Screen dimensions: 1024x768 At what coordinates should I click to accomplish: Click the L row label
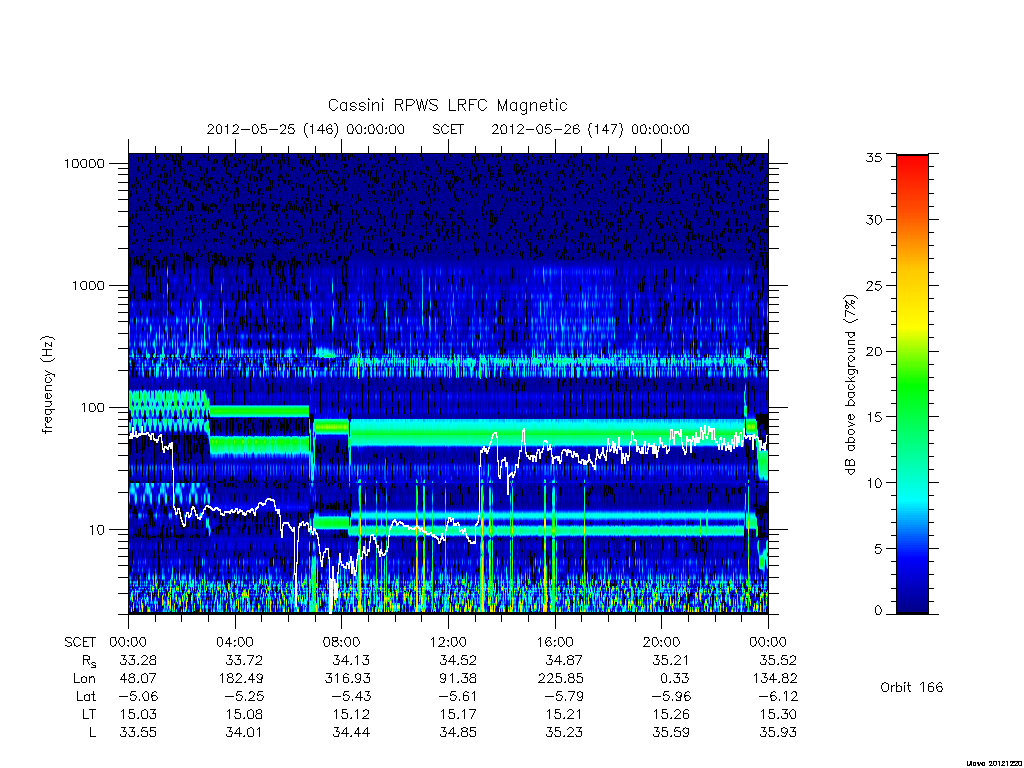point(92,733)
